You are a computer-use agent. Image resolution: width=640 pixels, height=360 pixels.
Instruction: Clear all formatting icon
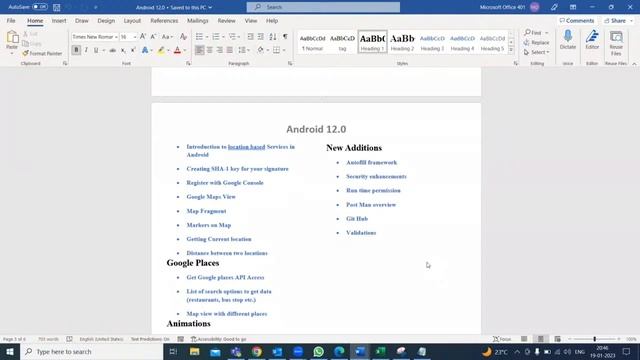pos(183,37)
